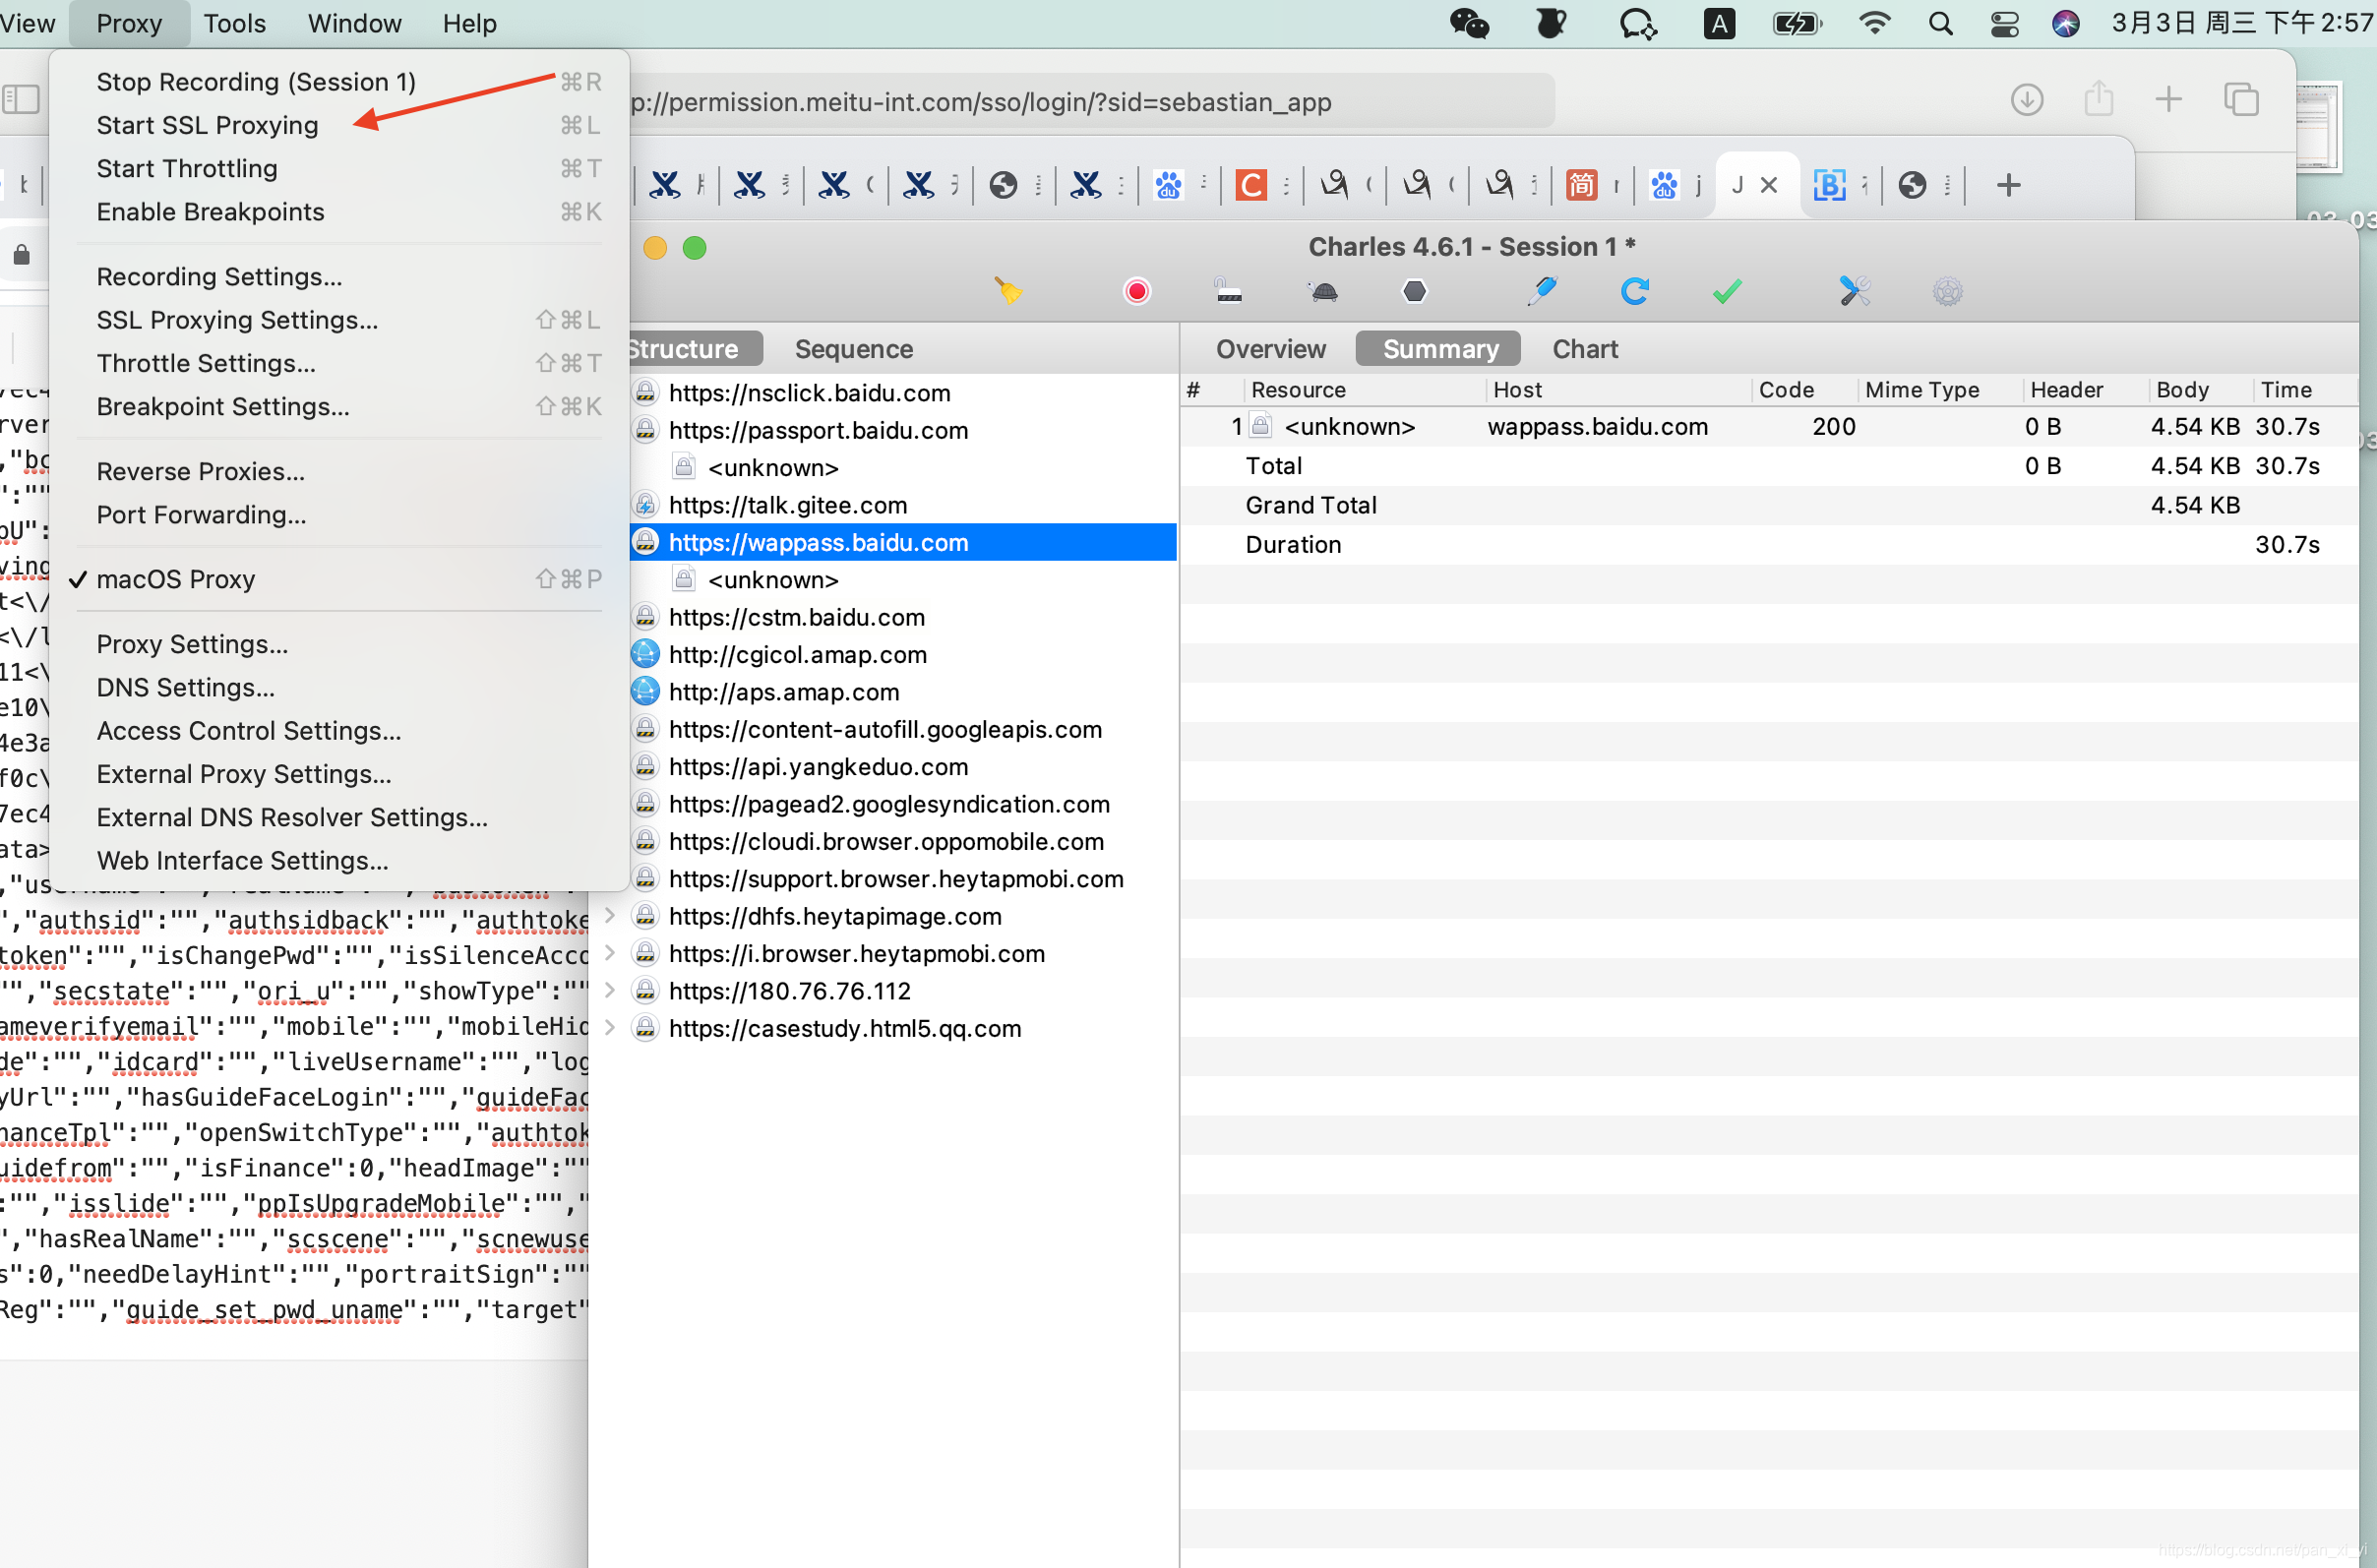This screenshot has height=1568, width=2377.
Task: Click Safari new tab plus icon in toolbar
Action: (x=2168, y=99)
